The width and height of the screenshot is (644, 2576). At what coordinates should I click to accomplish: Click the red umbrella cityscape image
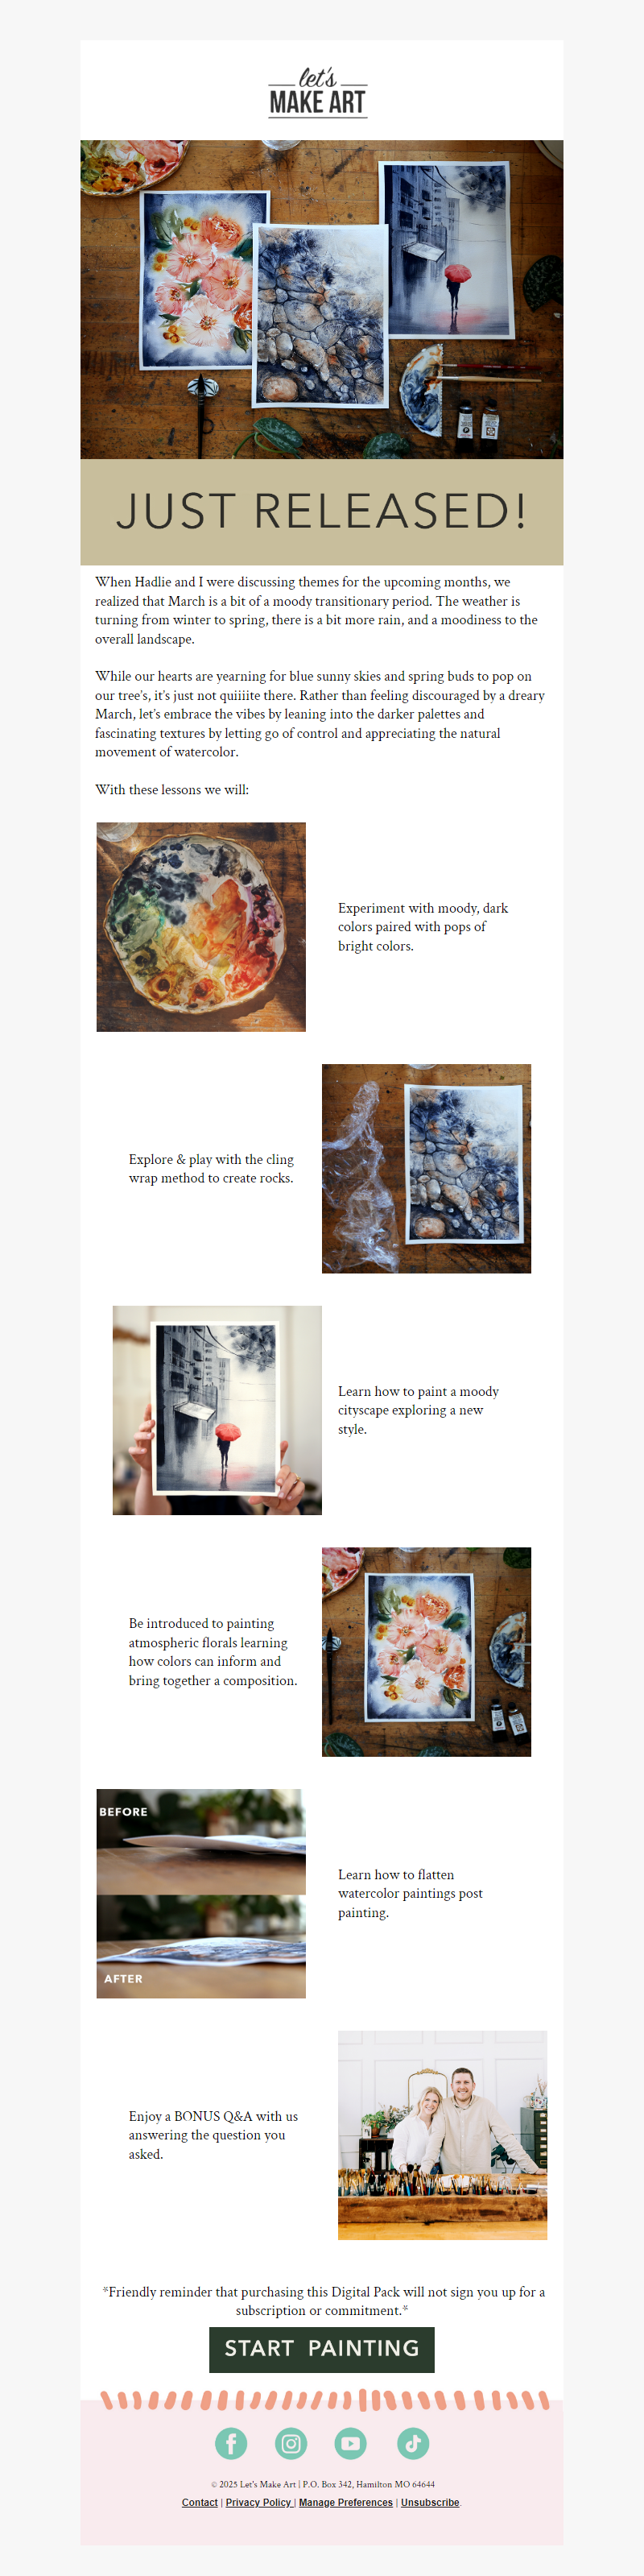pyautogui.click(x=217, y=1410)
